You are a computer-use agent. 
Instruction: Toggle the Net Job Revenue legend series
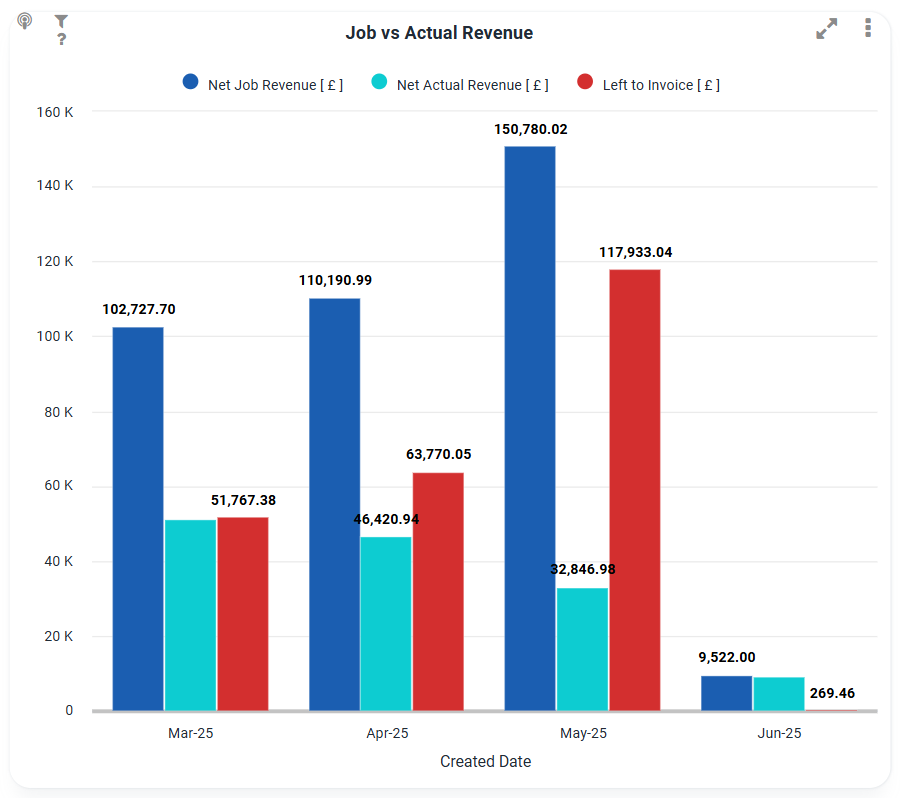tap(275, 85)
